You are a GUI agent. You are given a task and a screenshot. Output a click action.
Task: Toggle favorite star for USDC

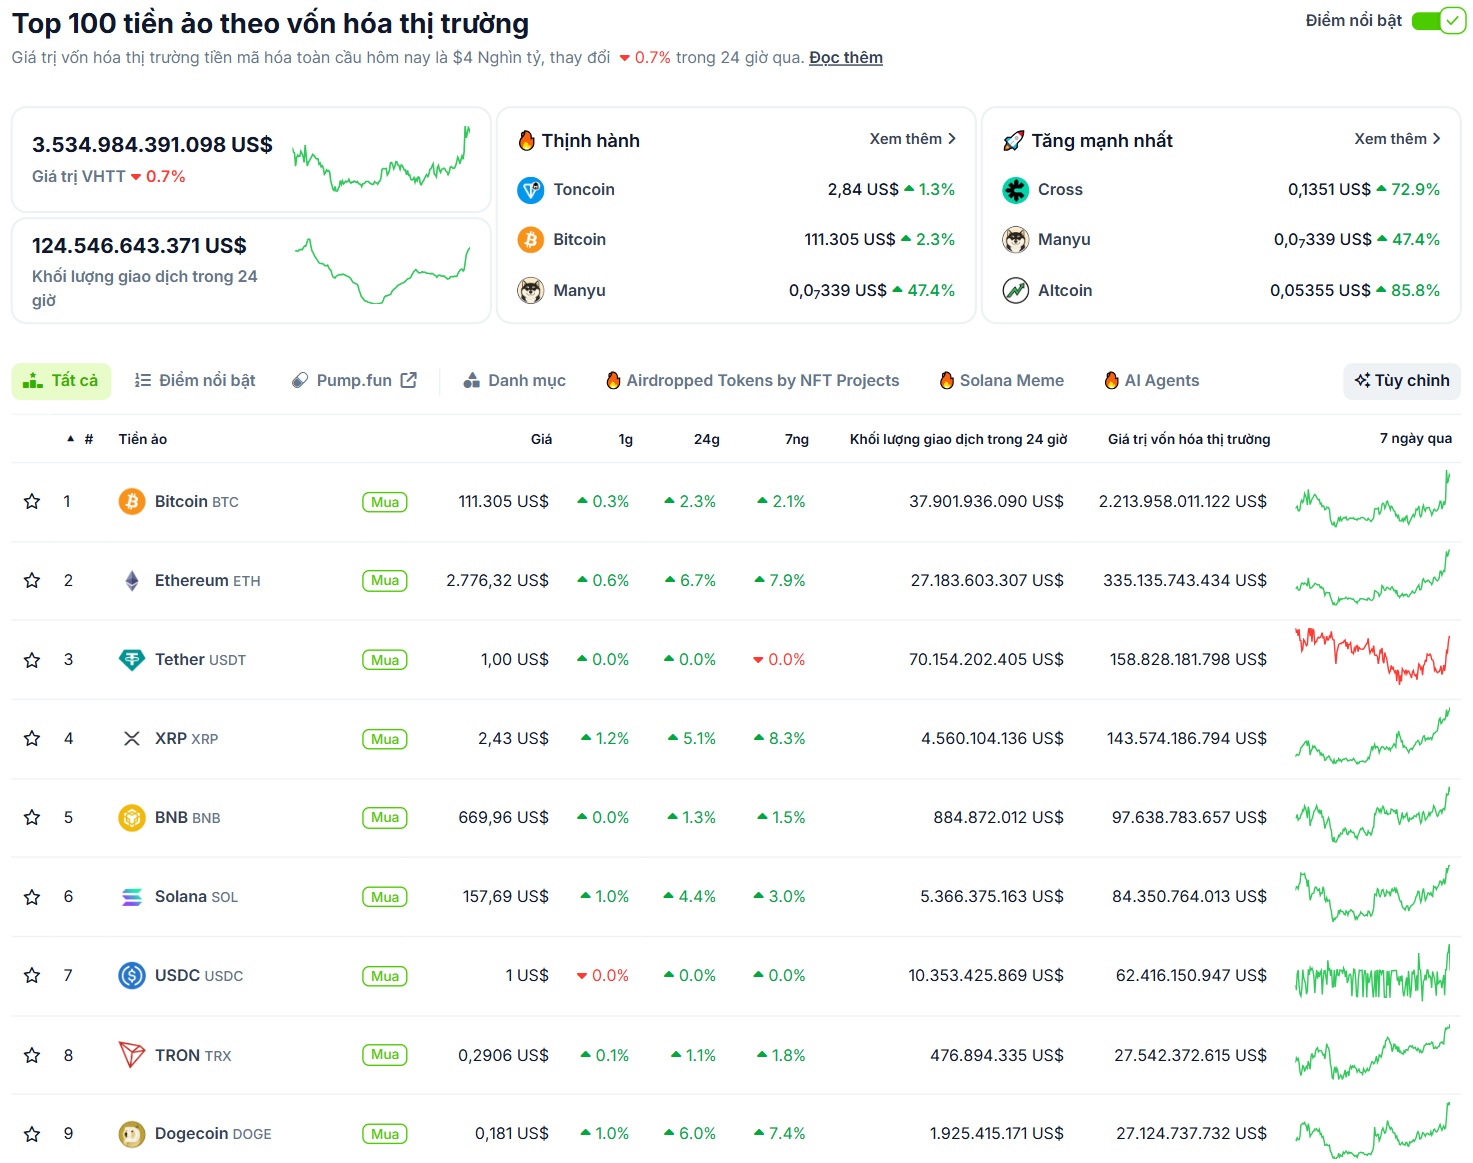[x=32, y=975]
